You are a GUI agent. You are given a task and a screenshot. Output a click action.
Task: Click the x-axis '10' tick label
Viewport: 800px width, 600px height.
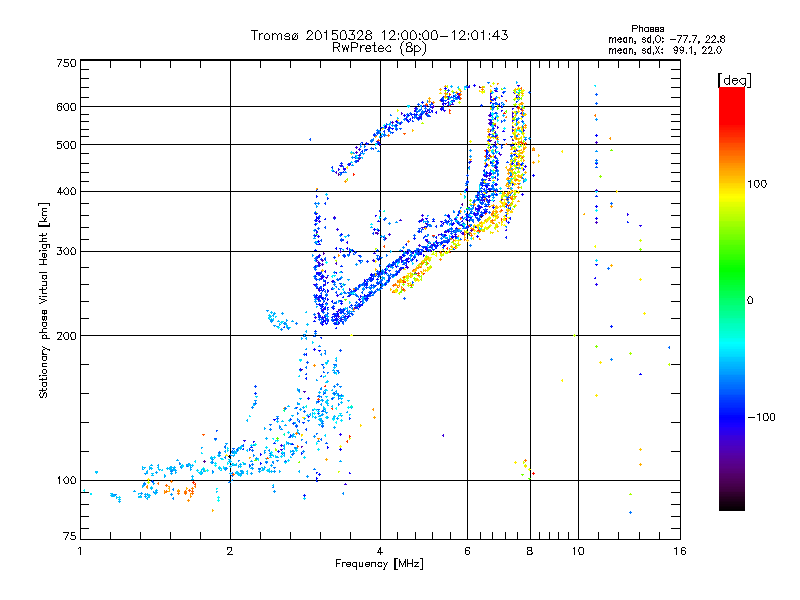click(578, 551)
